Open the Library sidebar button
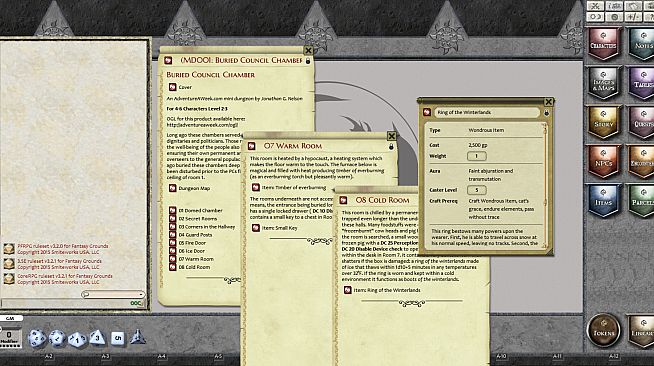 [x=641, y=331]
